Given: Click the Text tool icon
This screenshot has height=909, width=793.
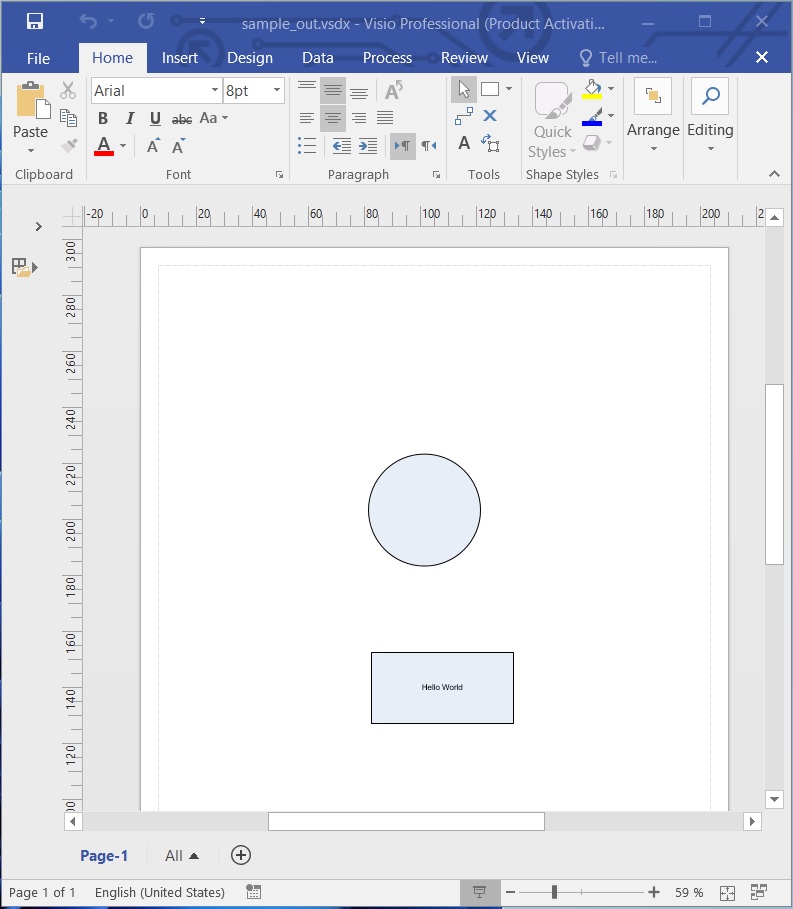Looking at the screenshot, I should coord(463,144).
